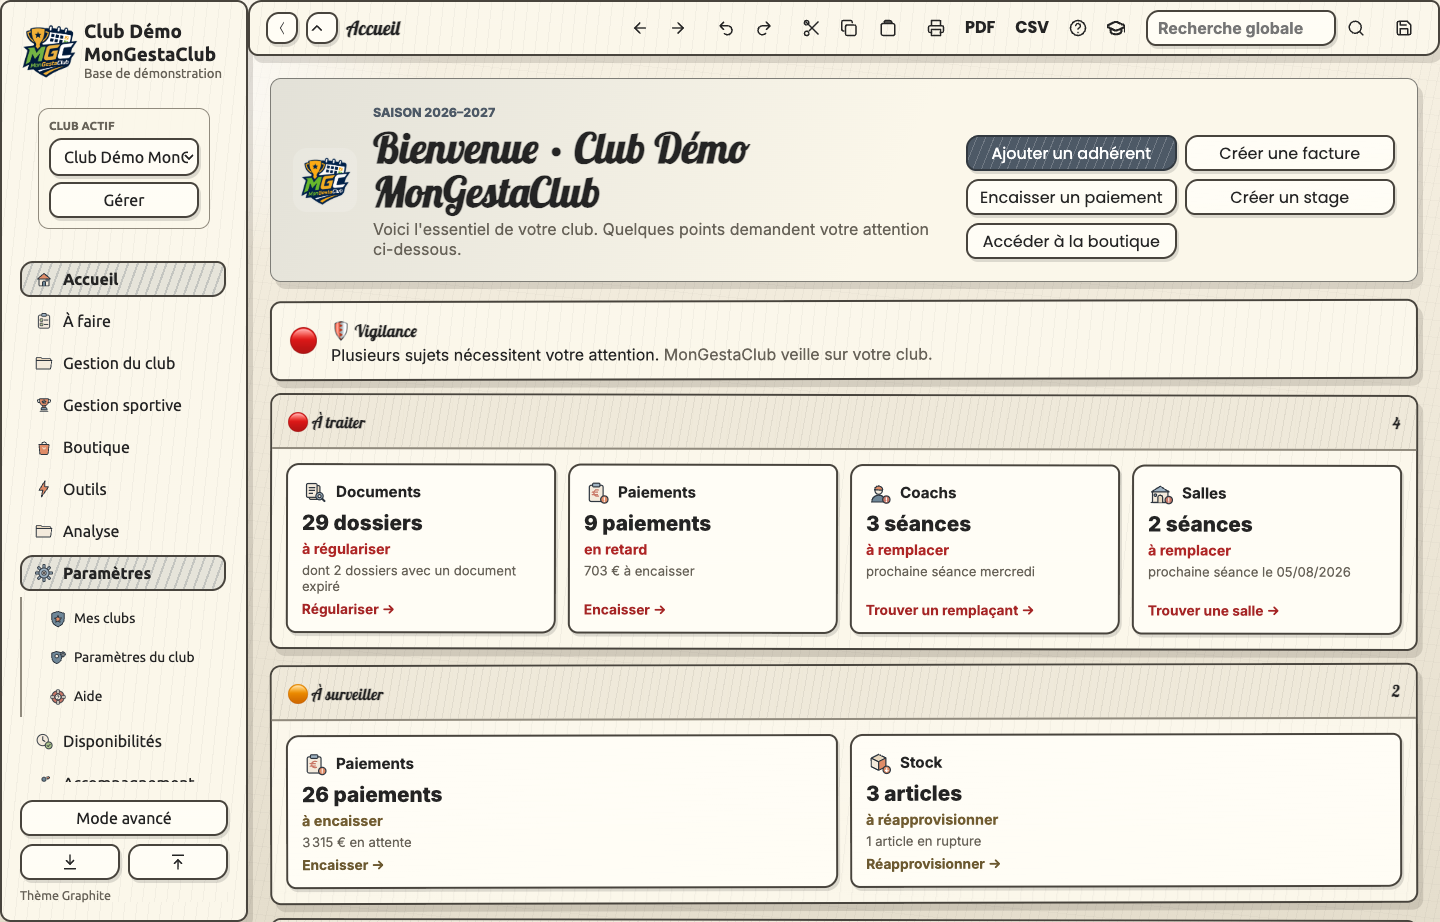Follow Encaisser link under 26 paiements

click(x=343, y=865)
